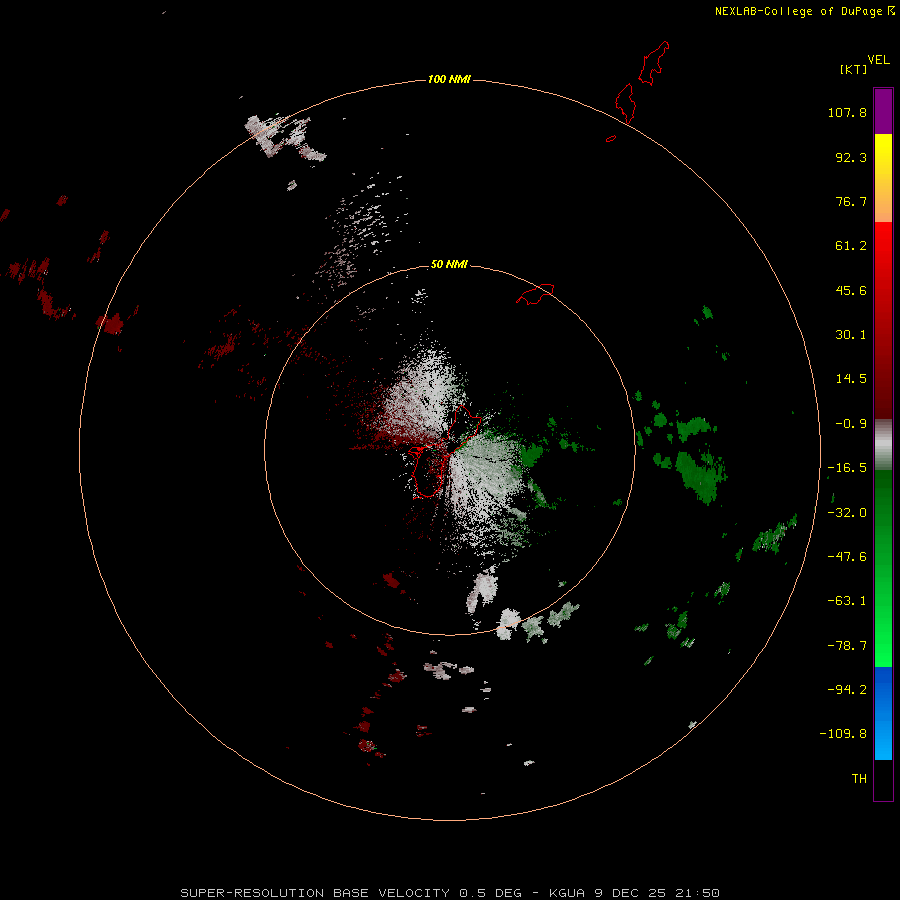Screen dimensions: 900x900
Task: Click the Super-Resolution Base Velocity caption text
Action: point(450,893)
